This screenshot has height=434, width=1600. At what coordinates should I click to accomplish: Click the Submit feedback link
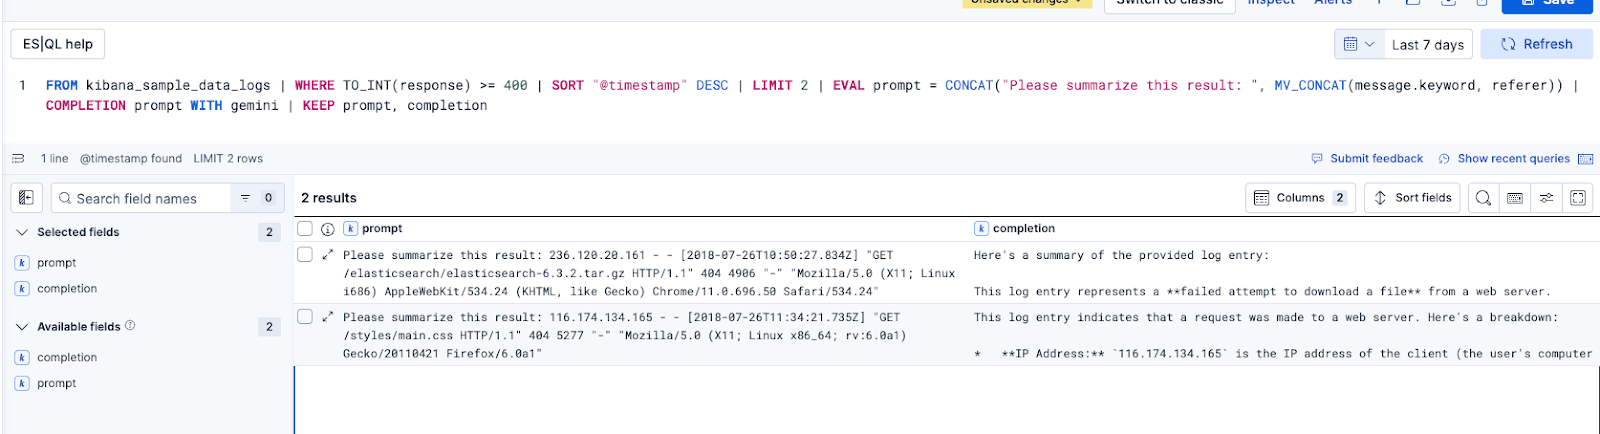1367,159
